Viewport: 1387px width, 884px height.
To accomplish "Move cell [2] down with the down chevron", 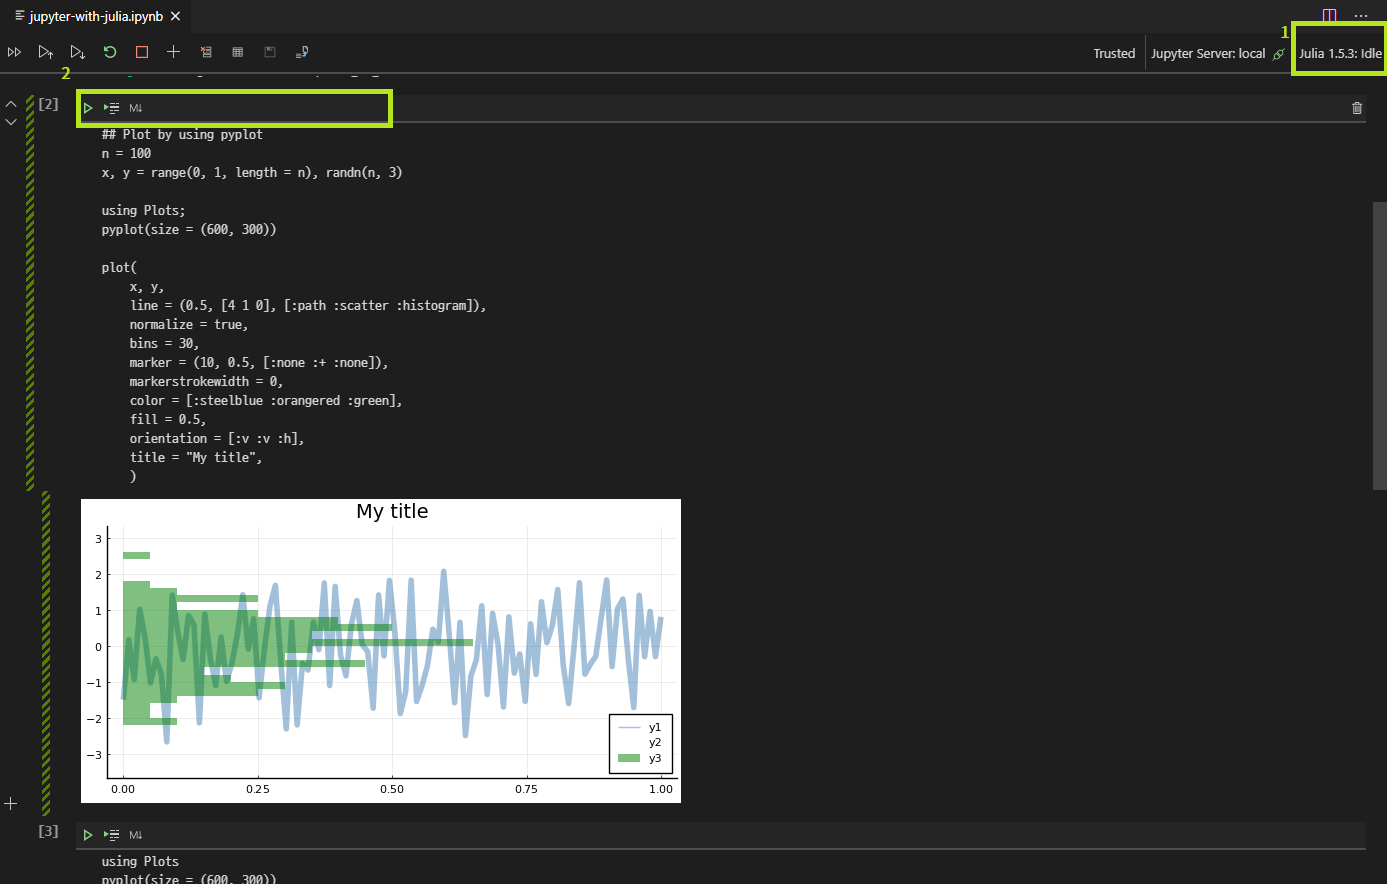I will pos(11,122).
